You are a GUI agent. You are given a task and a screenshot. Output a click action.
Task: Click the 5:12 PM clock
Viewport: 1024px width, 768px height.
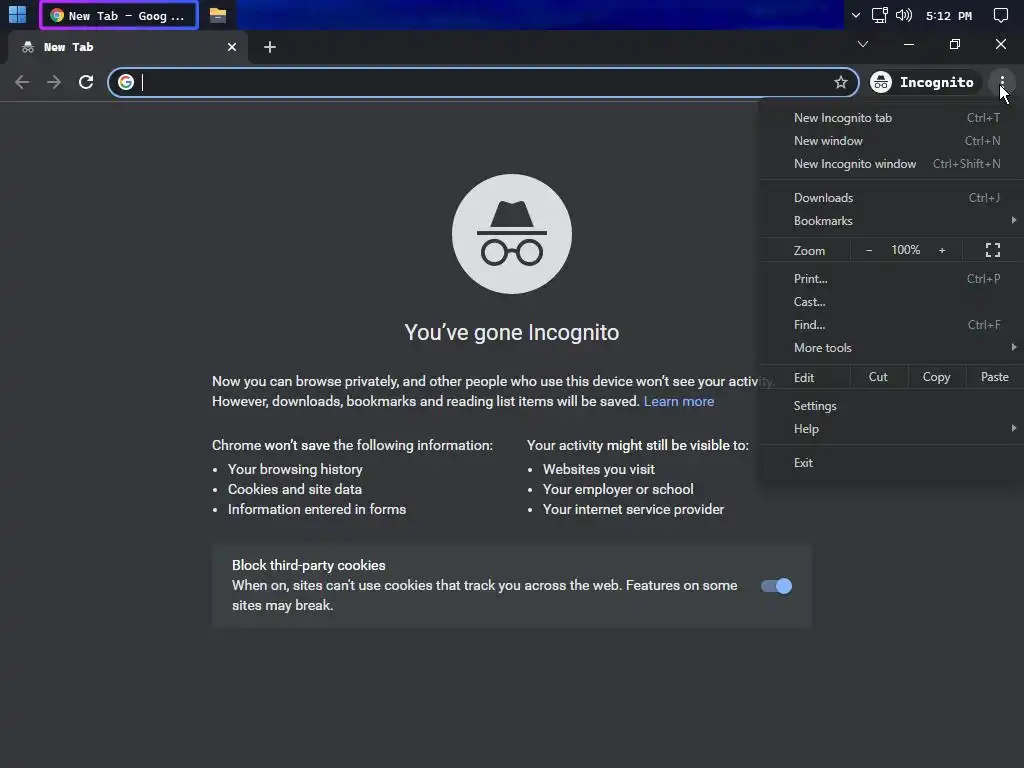pos(949,16)
